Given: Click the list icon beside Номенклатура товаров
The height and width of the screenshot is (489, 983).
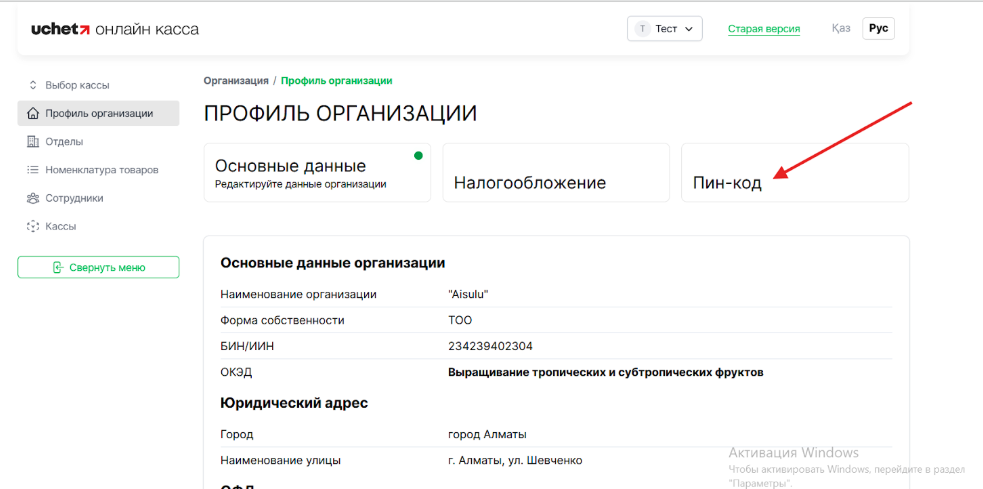Looking at the screenshot, I should tap(33, 170).
